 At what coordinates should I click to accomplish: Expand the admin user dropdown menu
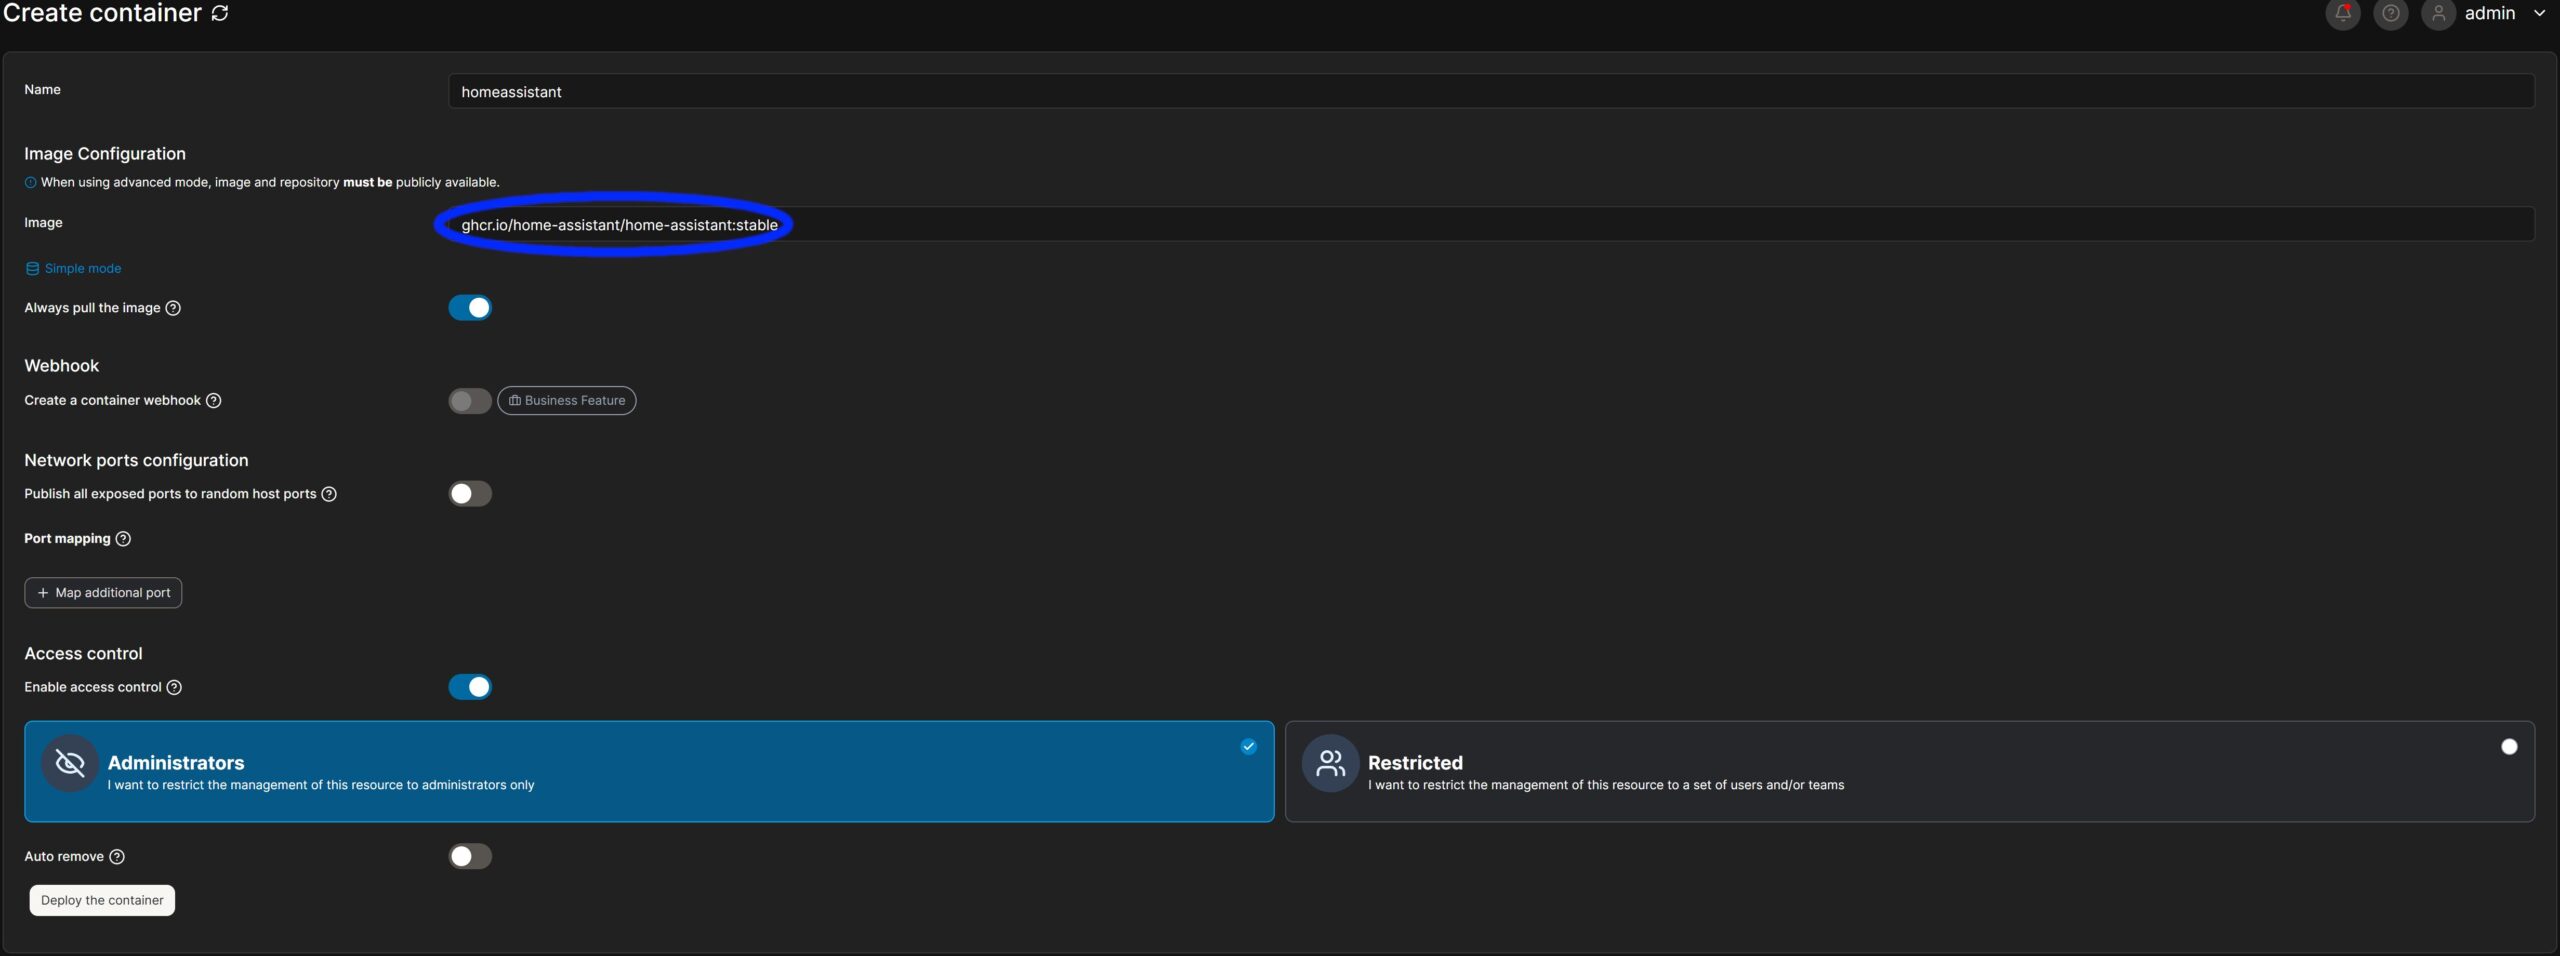pos(2539,13)
